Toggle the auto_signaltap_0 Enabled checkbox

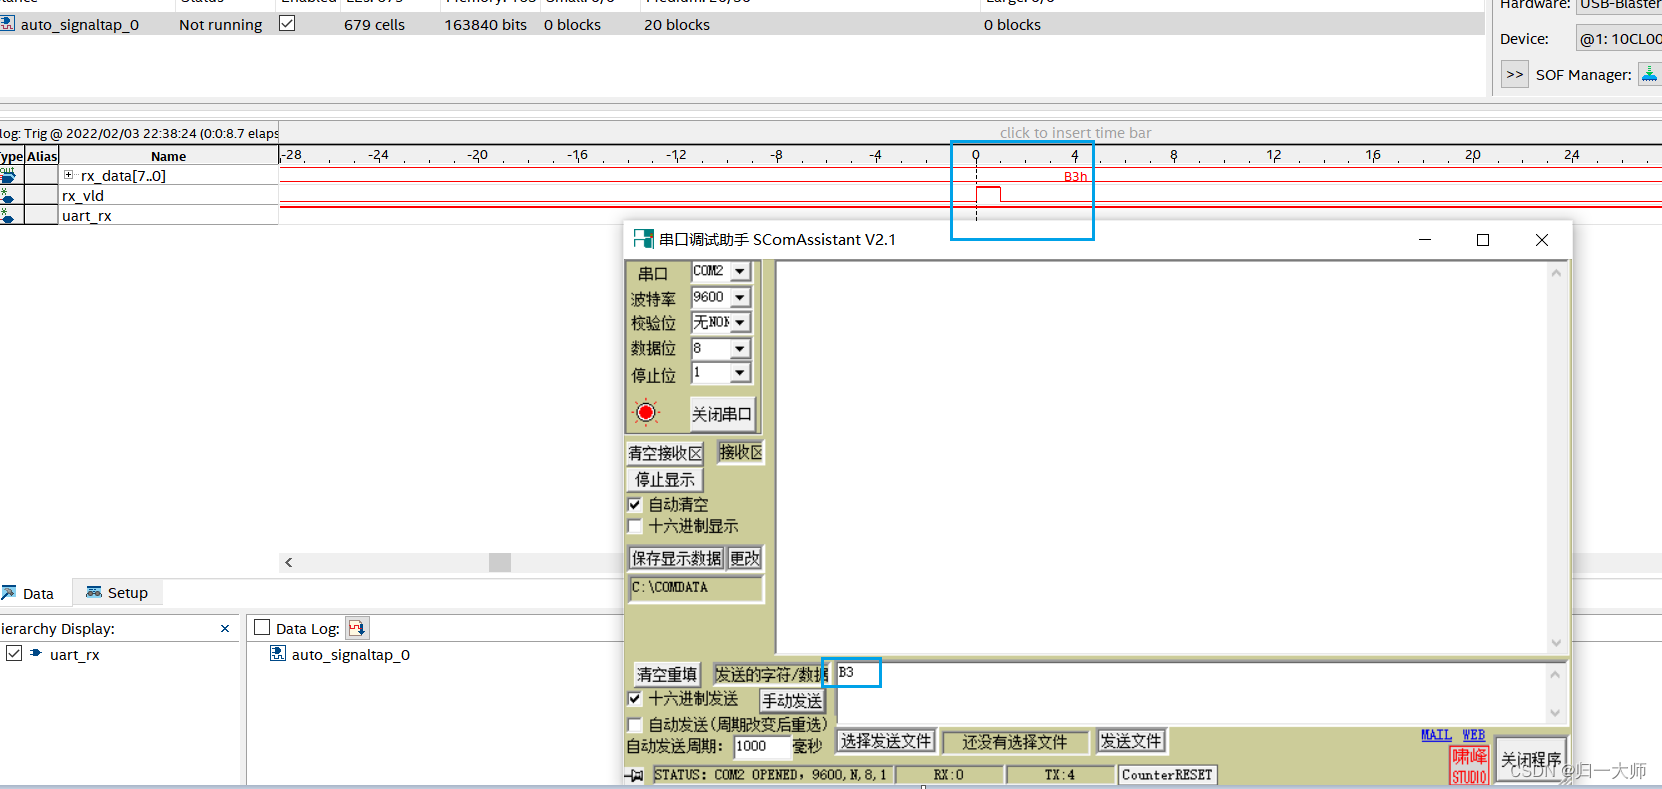coord(287,23)
